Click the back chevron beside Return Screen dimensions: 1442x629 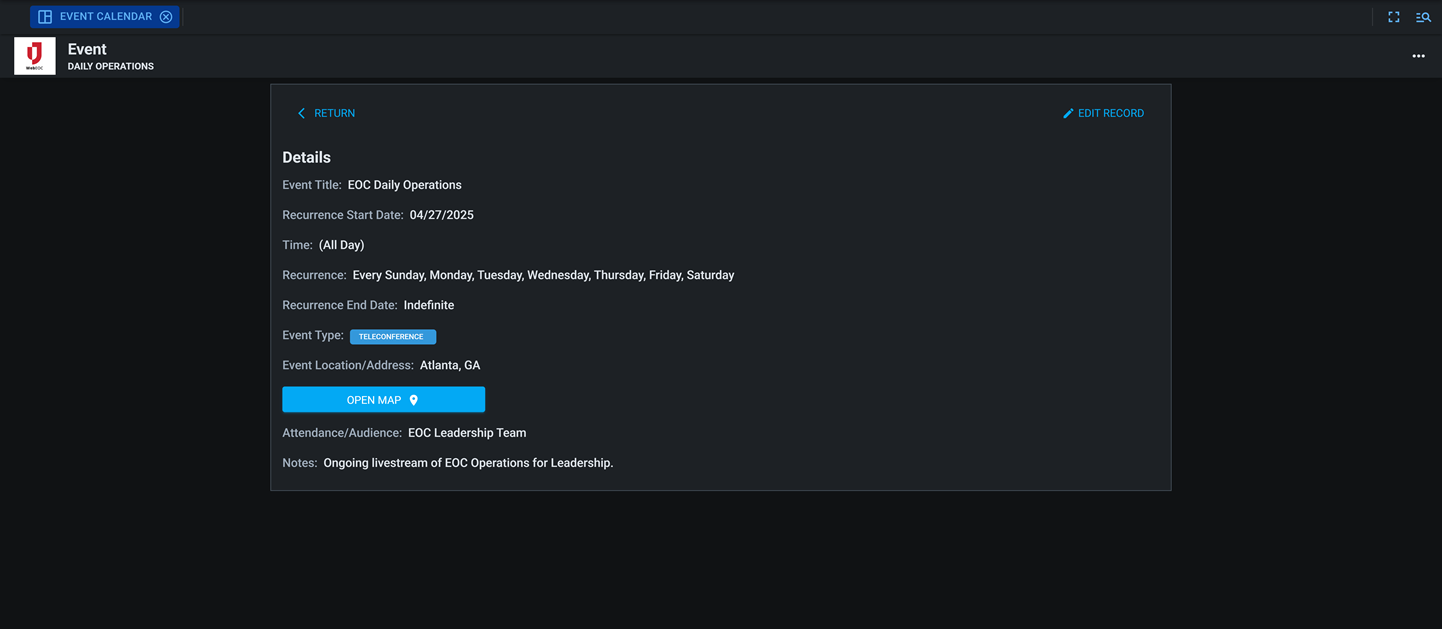(301, 113)
